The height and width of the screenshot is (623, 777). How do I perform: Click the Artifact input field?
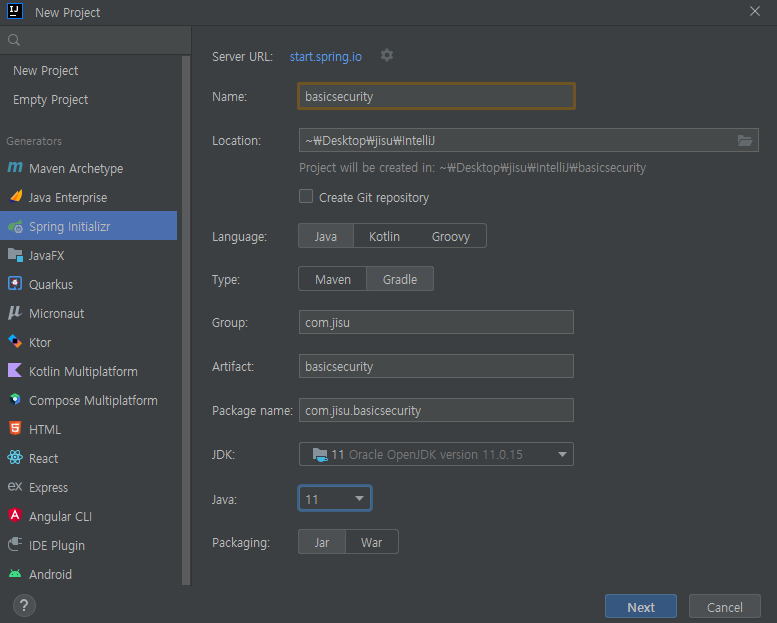(x=436, y=366)
